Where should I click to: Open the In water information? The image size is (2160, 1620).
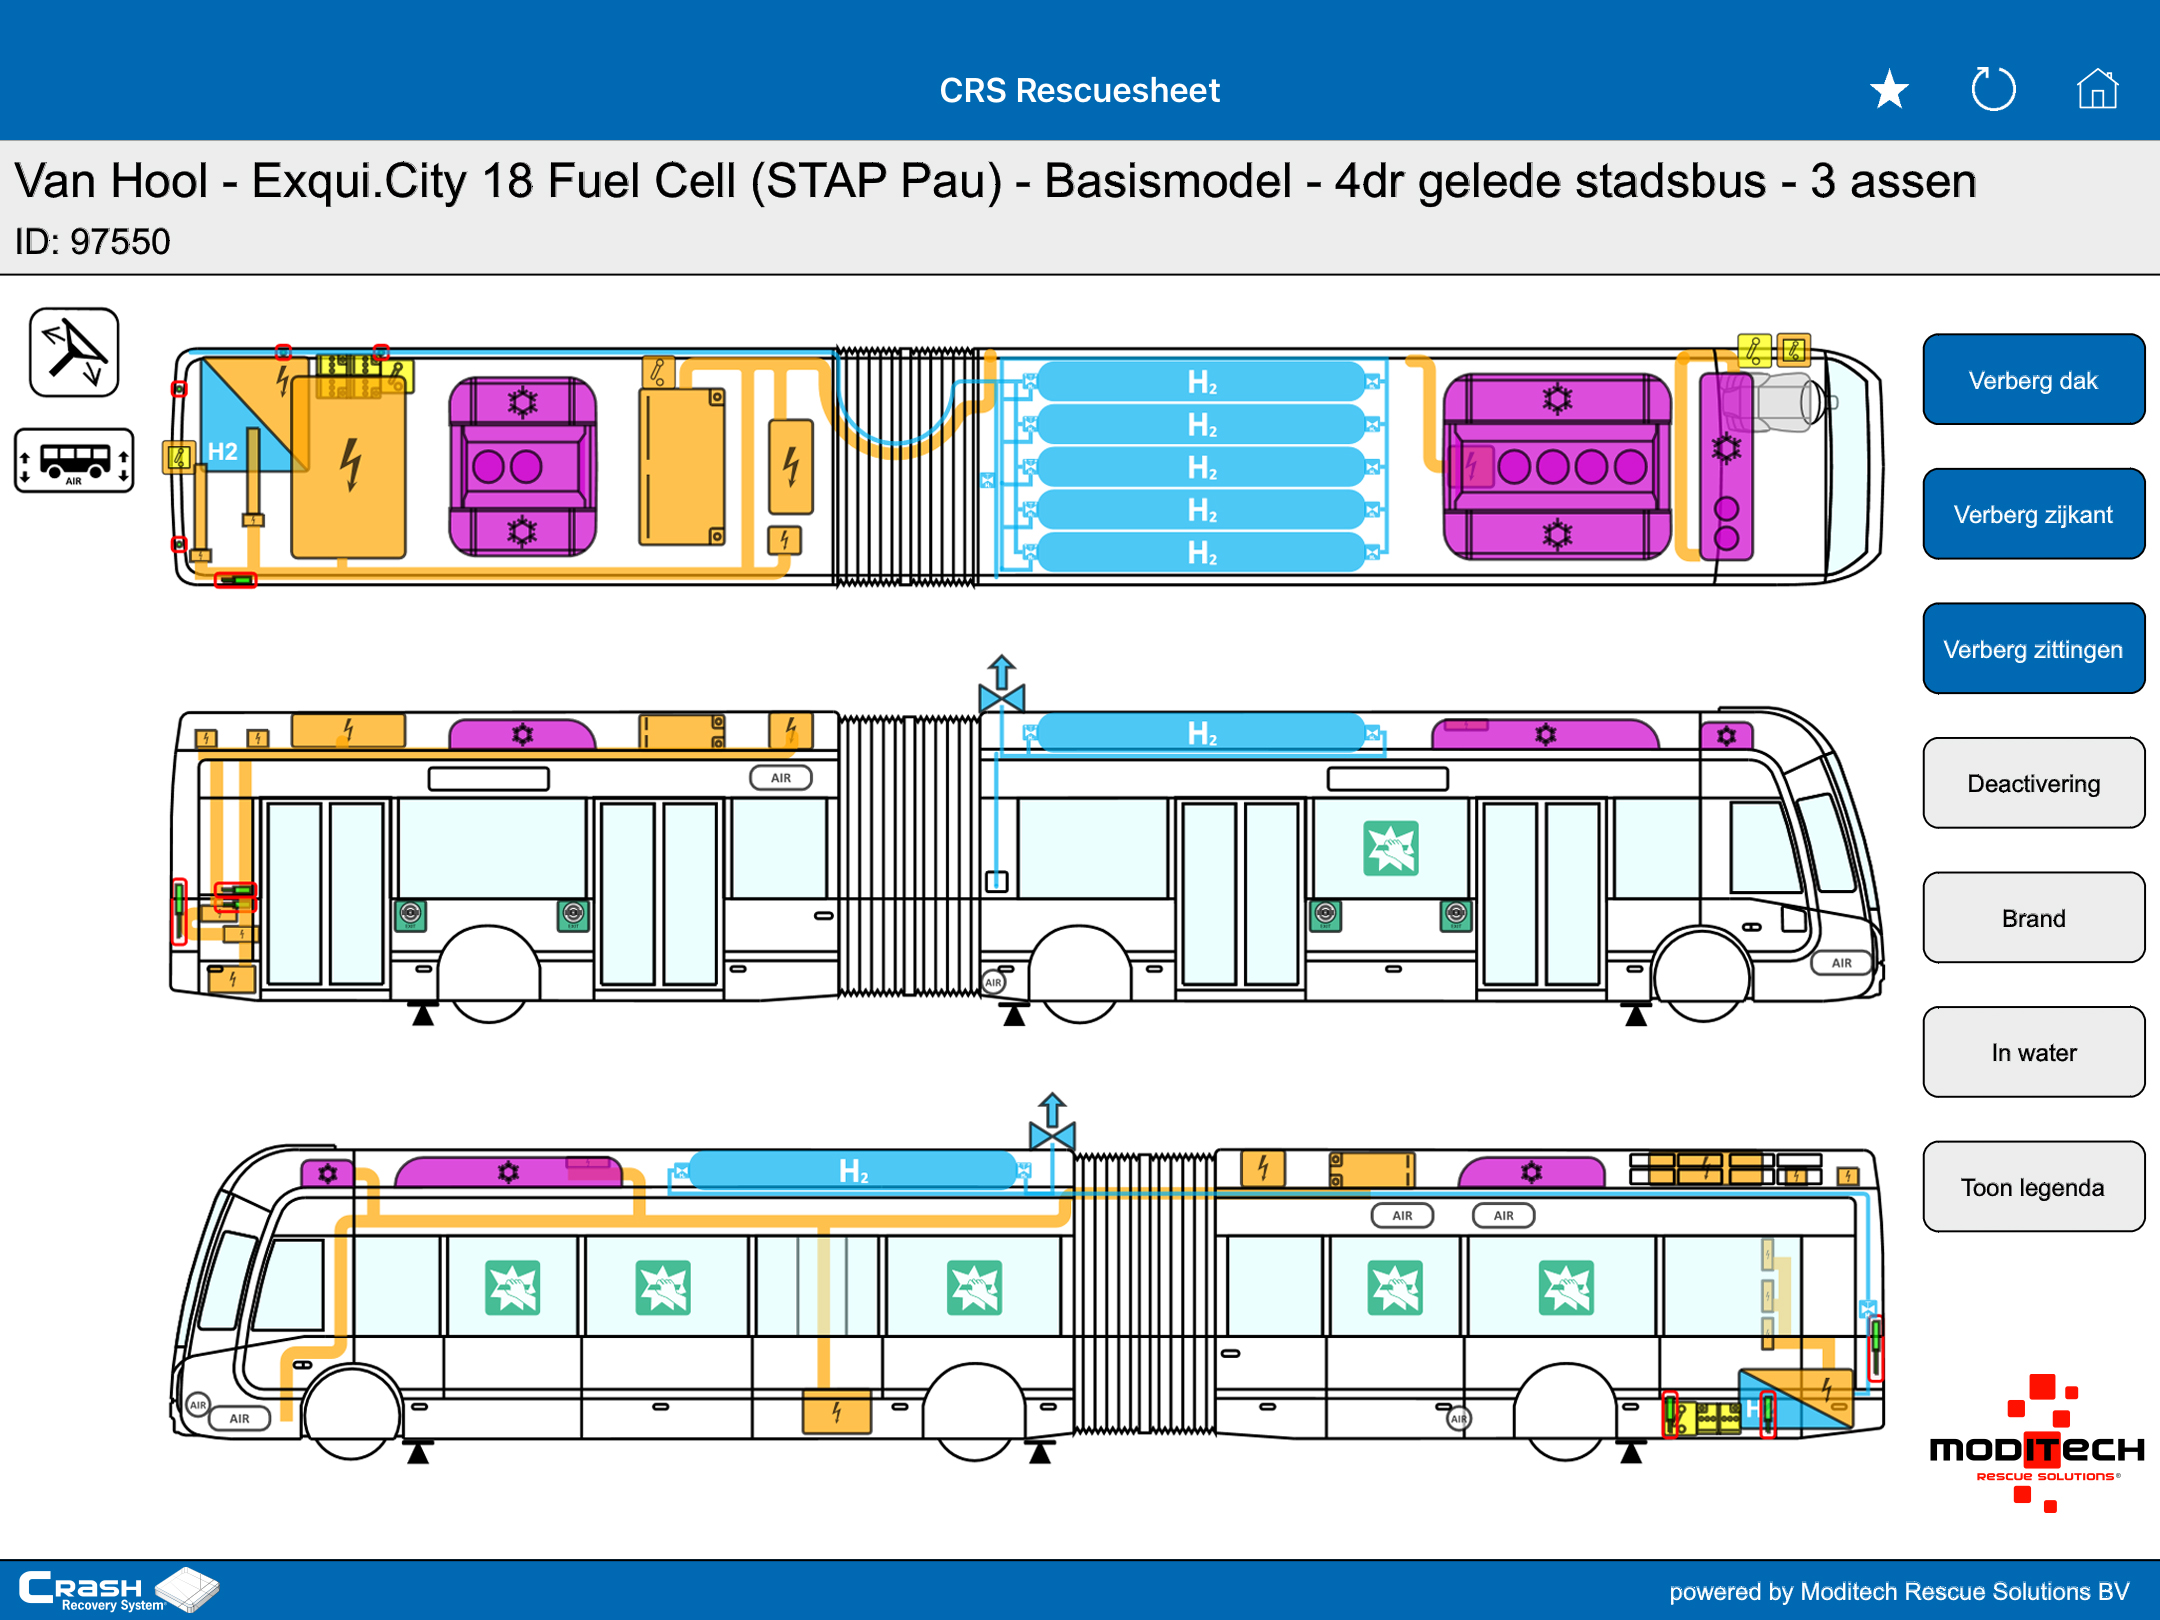[x=2033, y=1052]
